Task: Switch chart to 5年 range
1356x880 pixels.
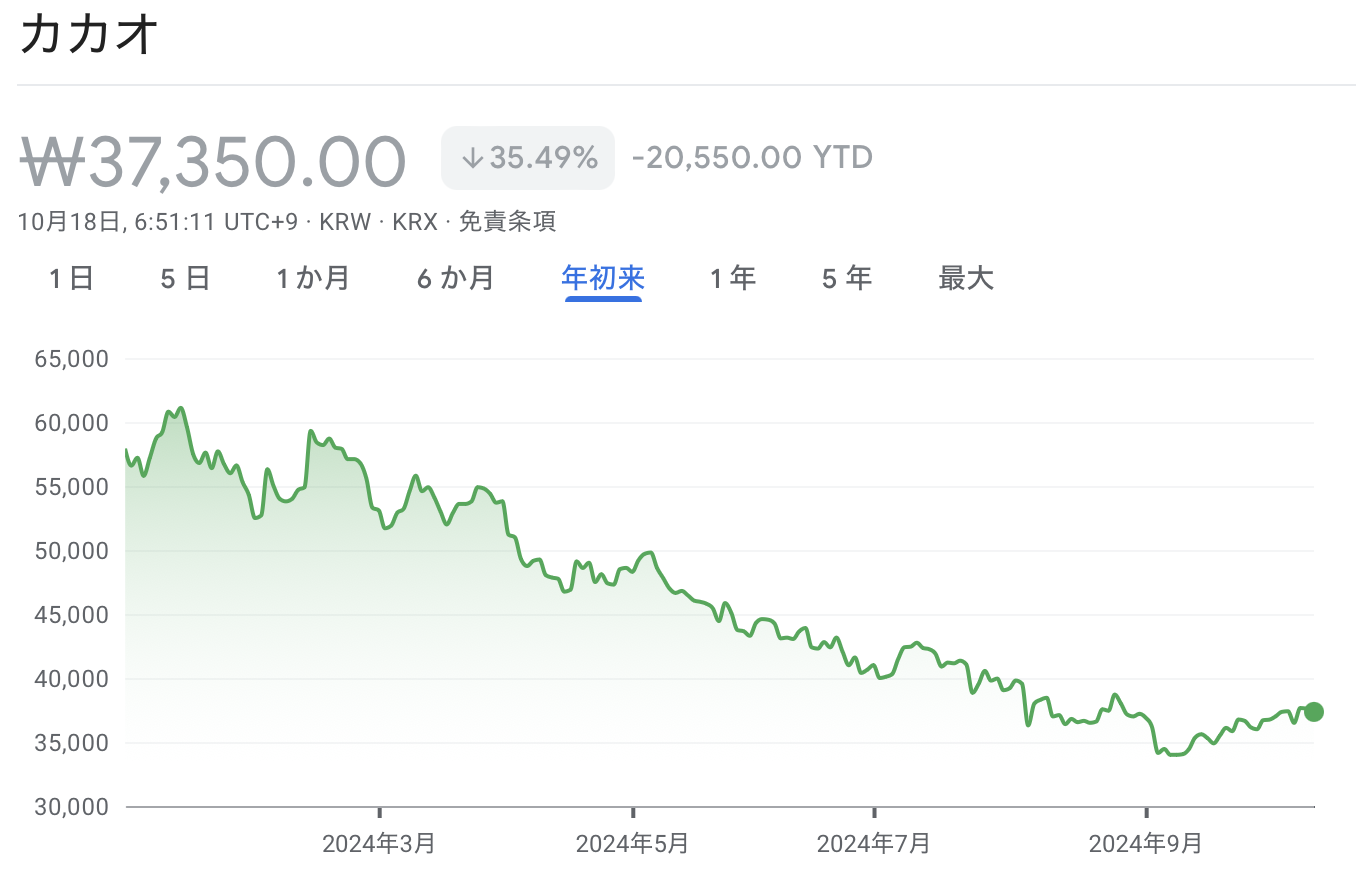Action: coord(847,278)
